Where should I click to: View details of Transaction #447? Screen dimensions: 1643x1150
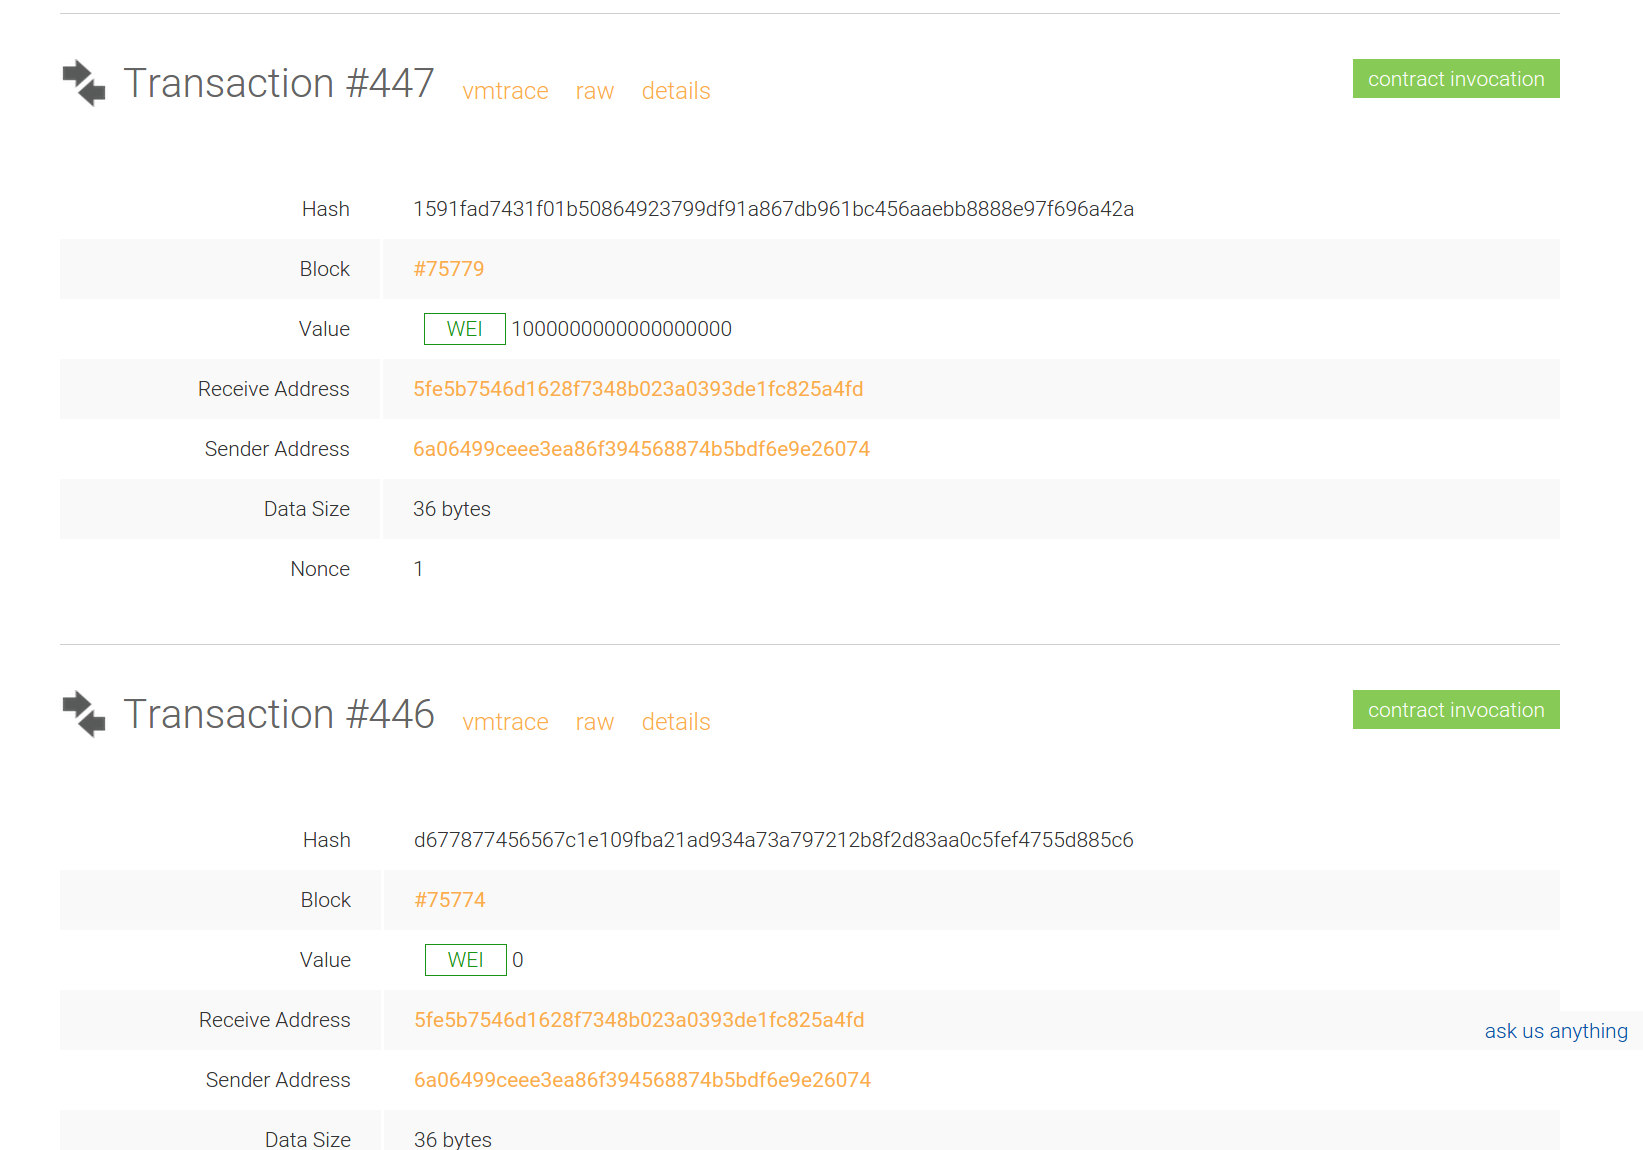tap(676, 91)
